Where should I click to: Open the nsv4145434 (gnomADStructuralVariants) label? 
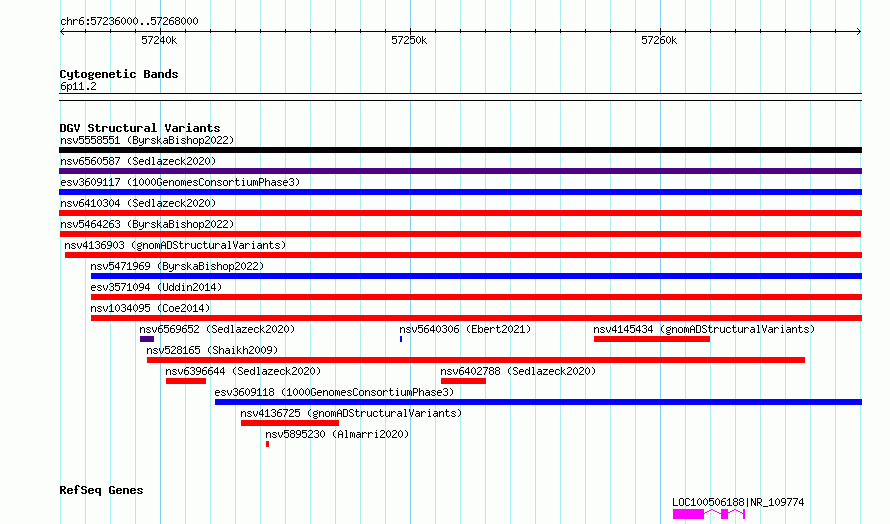pyautogui.click(x=704, y=329)
